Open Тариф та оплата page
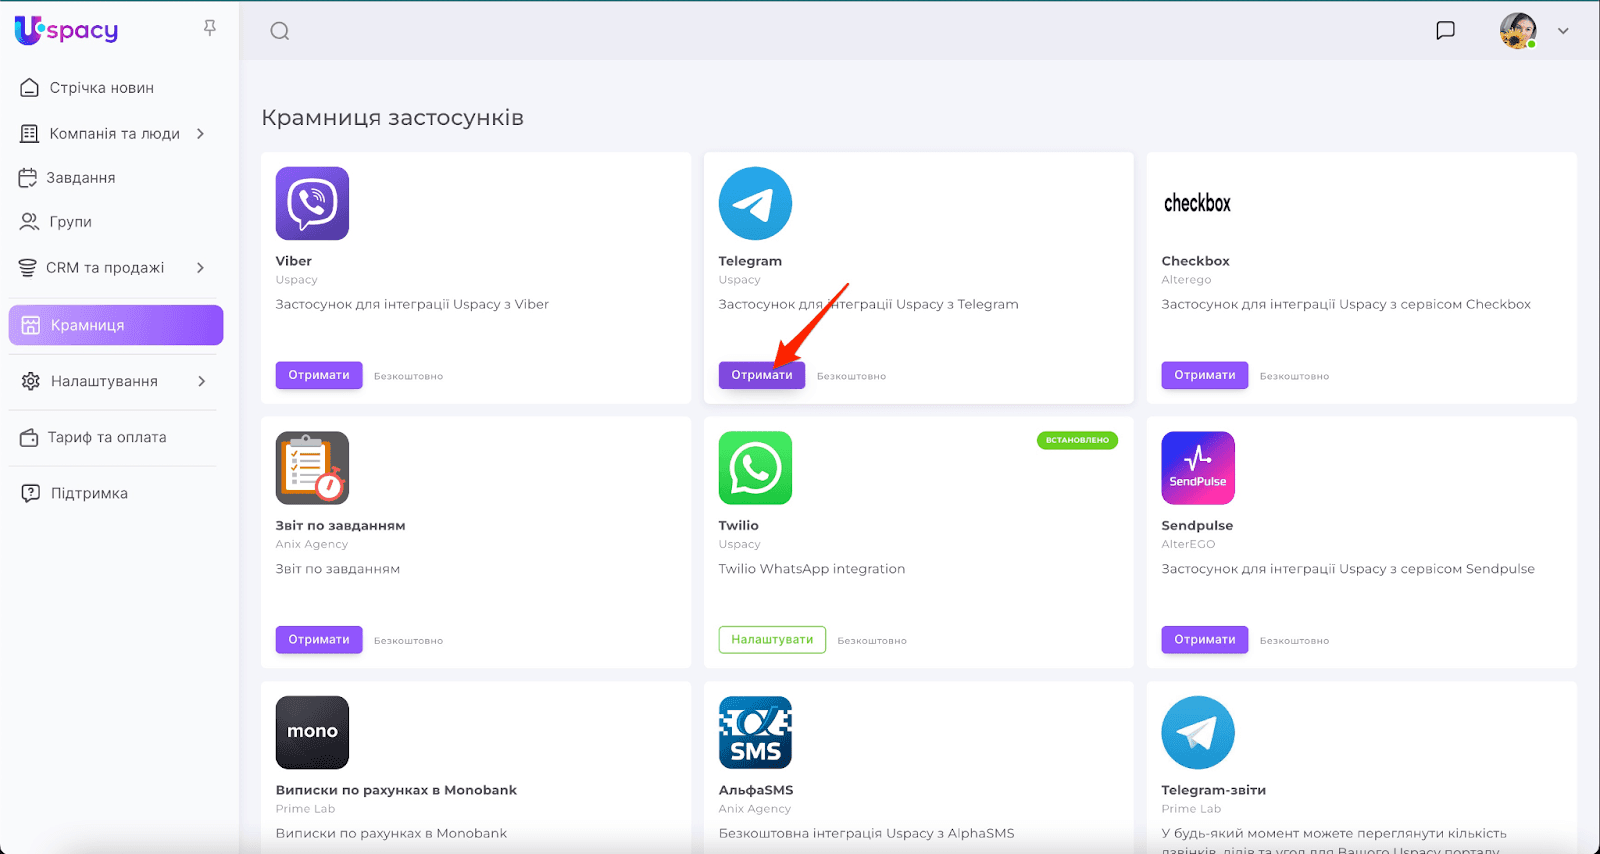Image resolution: width=1600 pixels, height=854 pixels. pyautogui.click(x=107, y=437)
